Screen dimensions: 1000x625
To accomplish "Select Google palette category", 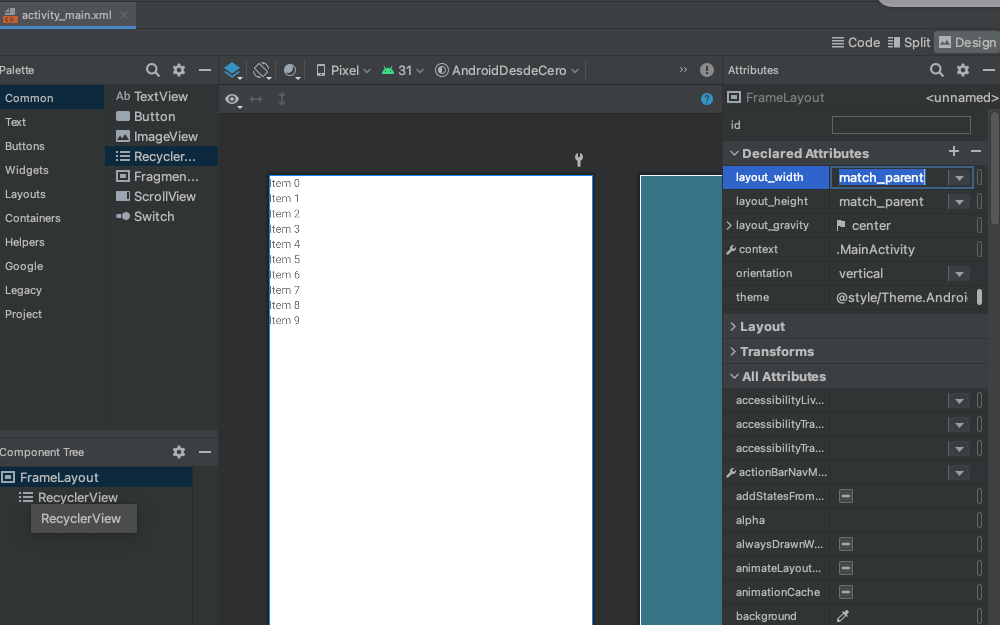I will point(24,266).
